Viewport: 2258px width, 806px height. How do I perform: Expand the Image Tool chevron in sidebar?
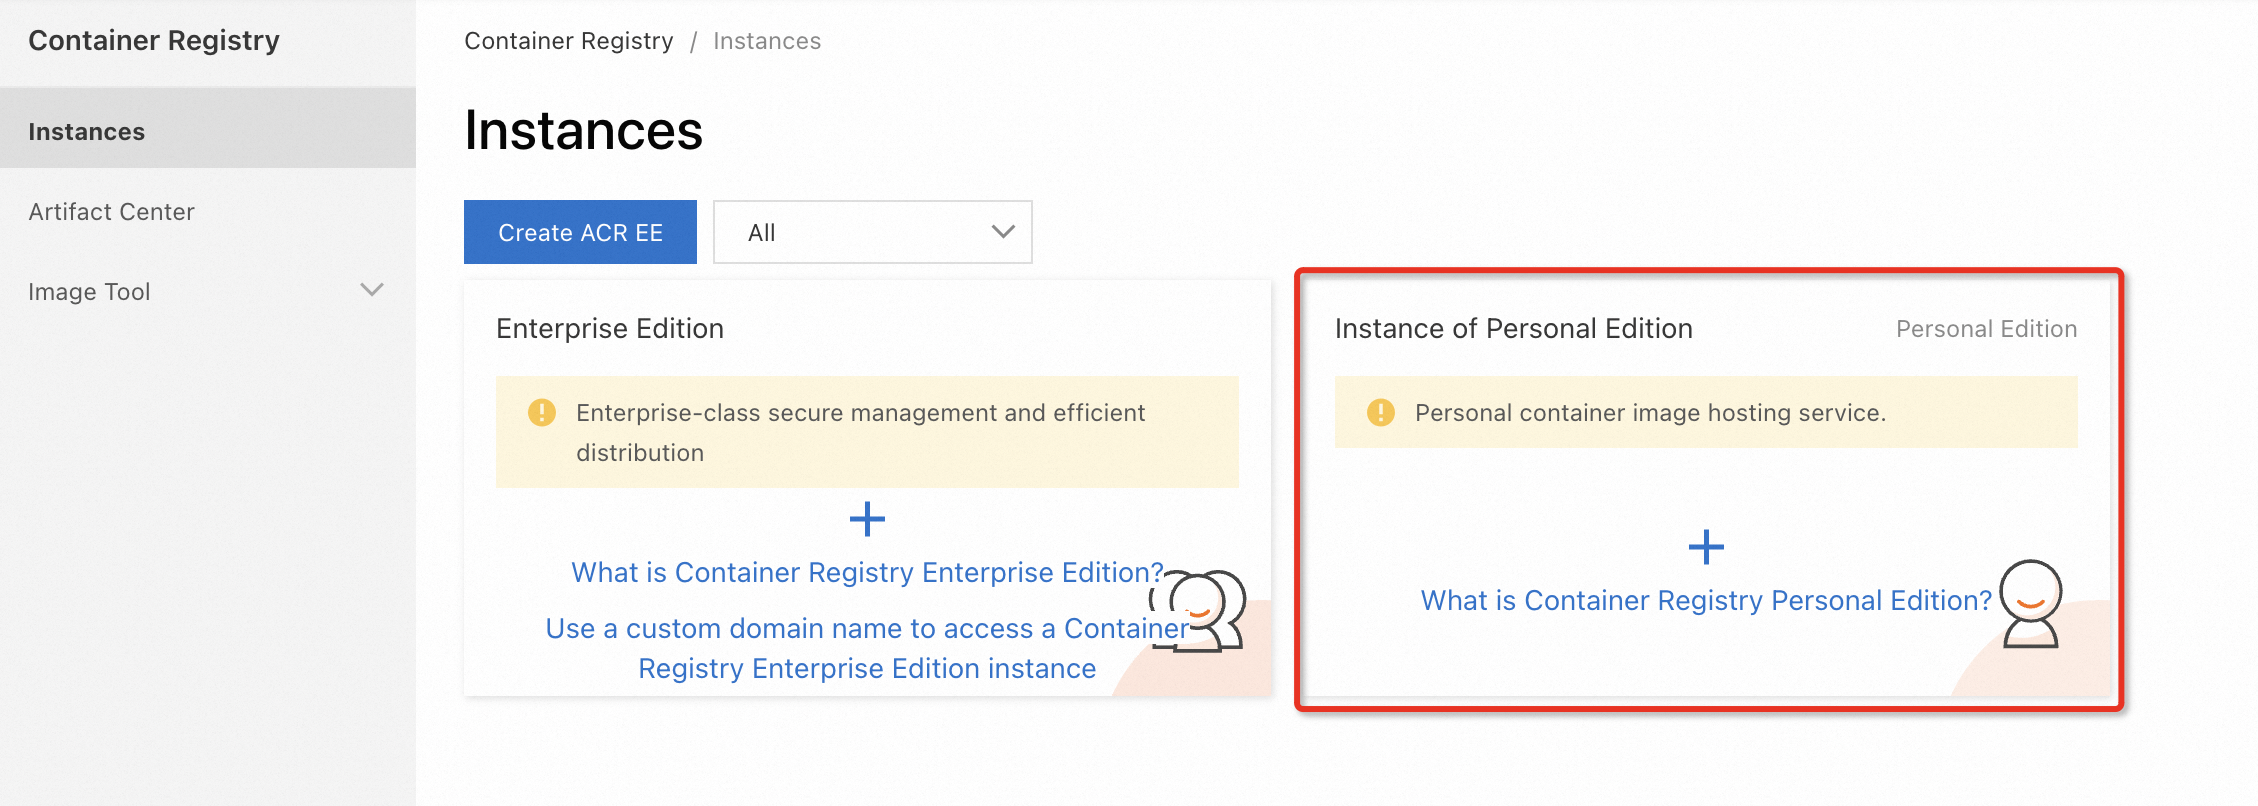[372, 290]
